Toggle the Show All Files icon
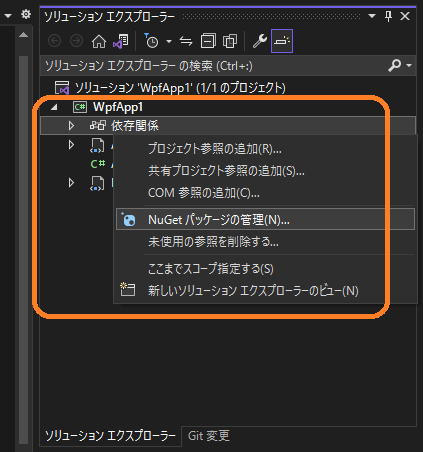This screenshot has width=423, height=452. coord(230,41)
